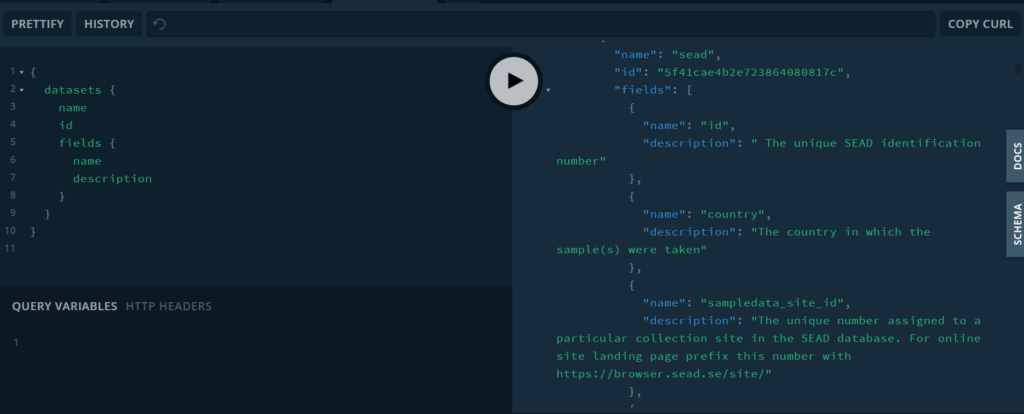Click the "sampledata_site_id" value in results
This screenshot has height=414, width=1024.
click(x=773, y=303)
